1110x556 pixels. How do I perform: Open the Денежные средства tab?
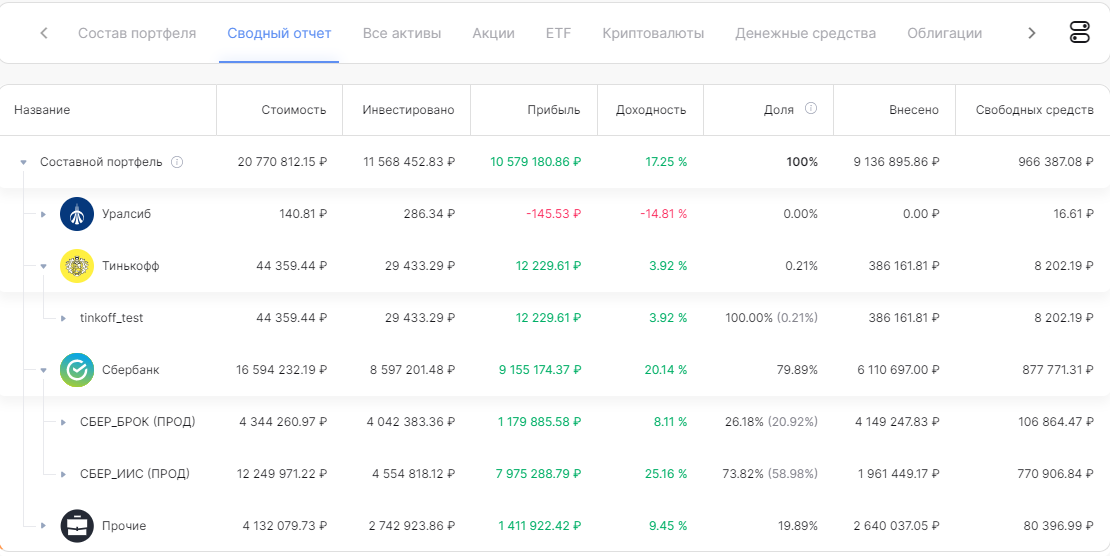pos(805,33)
